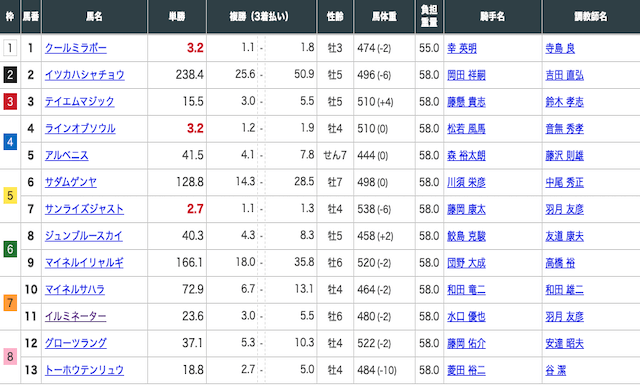Open jockey link 水口 優也
The height and width of the screenshot is (385, 640).
pyautogui.click(x=466, y=316)
